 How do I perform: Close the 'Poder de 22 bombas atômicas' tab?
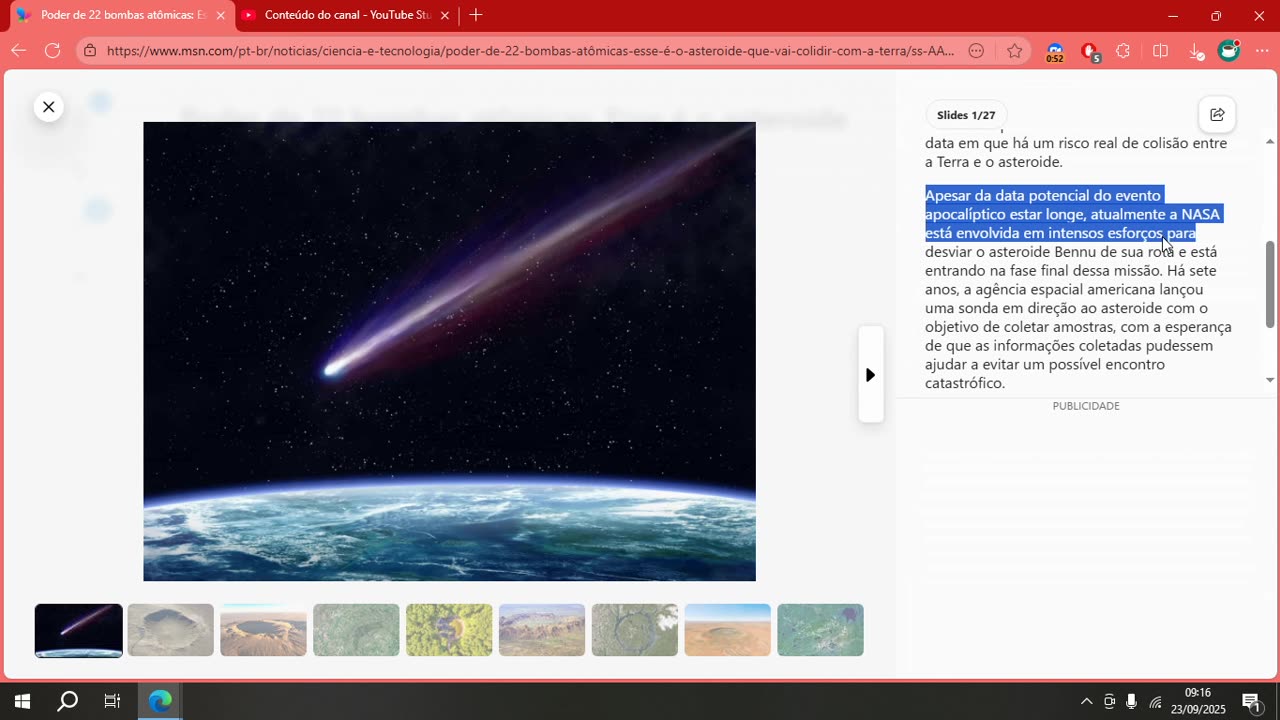click(x=220, y=15)
